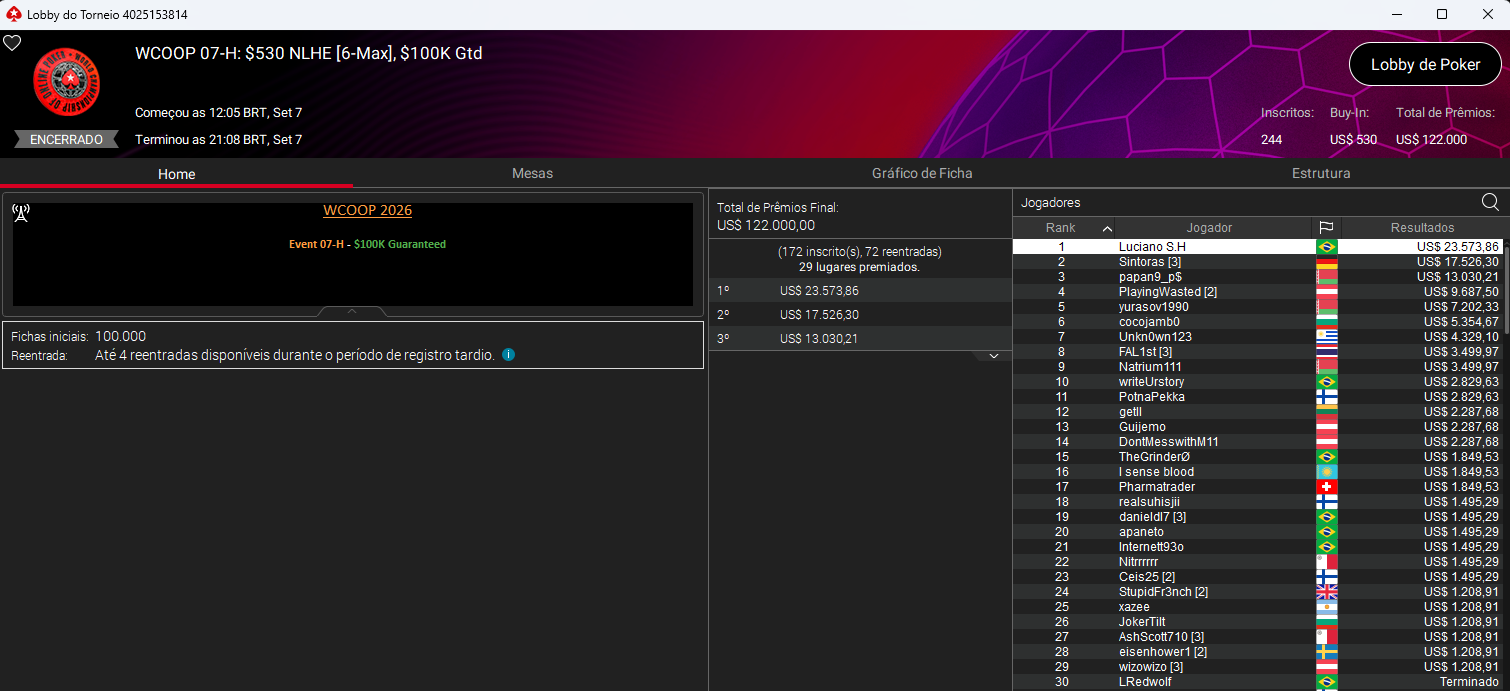
Task: Click the flag next to PotnaPekka
Action: [x=1327, y=397]
